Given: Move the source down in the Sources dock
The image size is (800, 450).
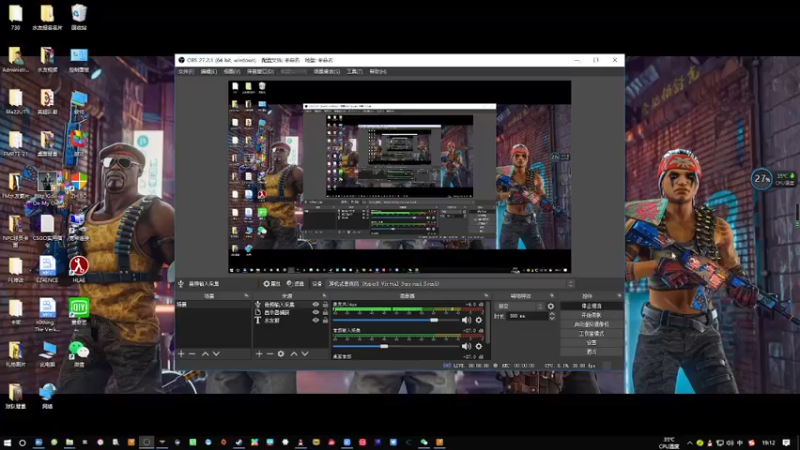Looking at the screenshot, I should pos(305,354).
